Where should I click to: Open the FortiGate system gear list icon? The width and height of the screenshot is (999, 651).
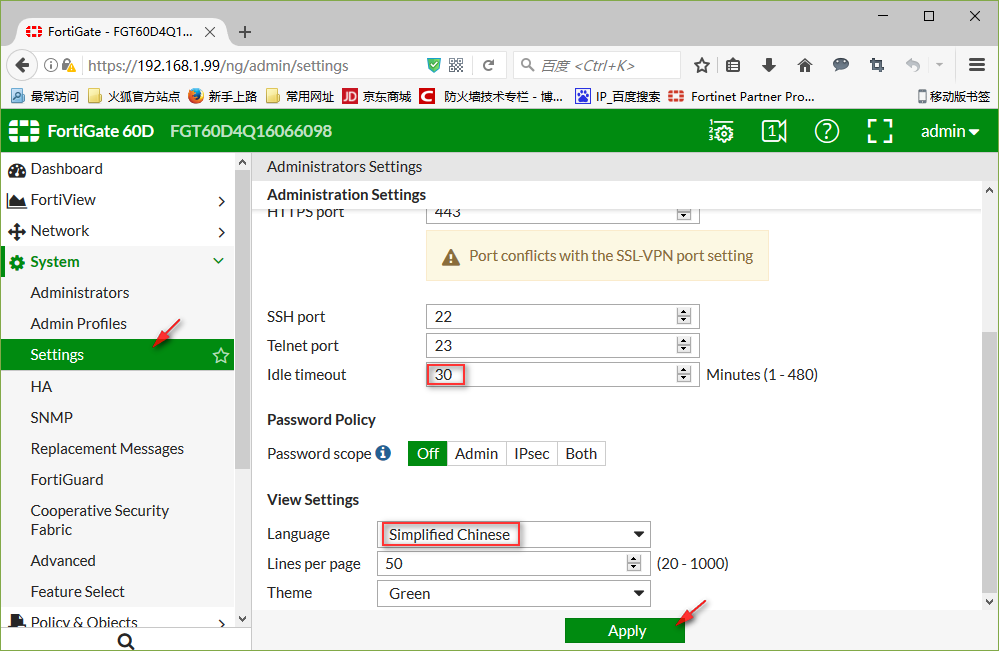721,131
